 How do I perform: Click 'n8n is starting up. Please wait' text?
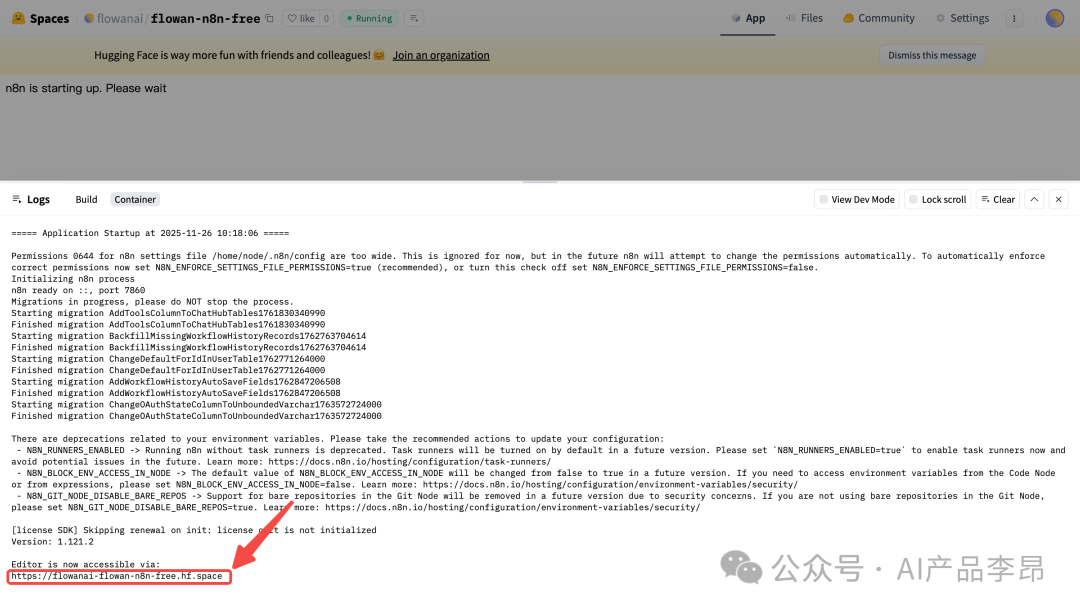pyautogui.click(x=86, y=88)
